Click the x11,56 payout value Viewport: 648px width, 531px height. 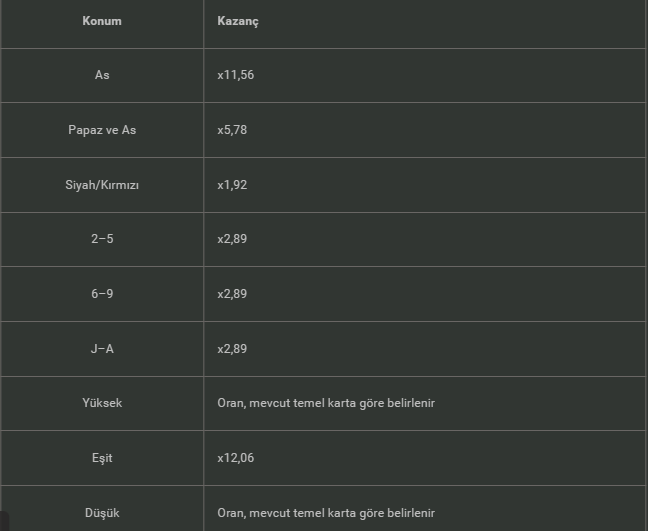point(235,75)
